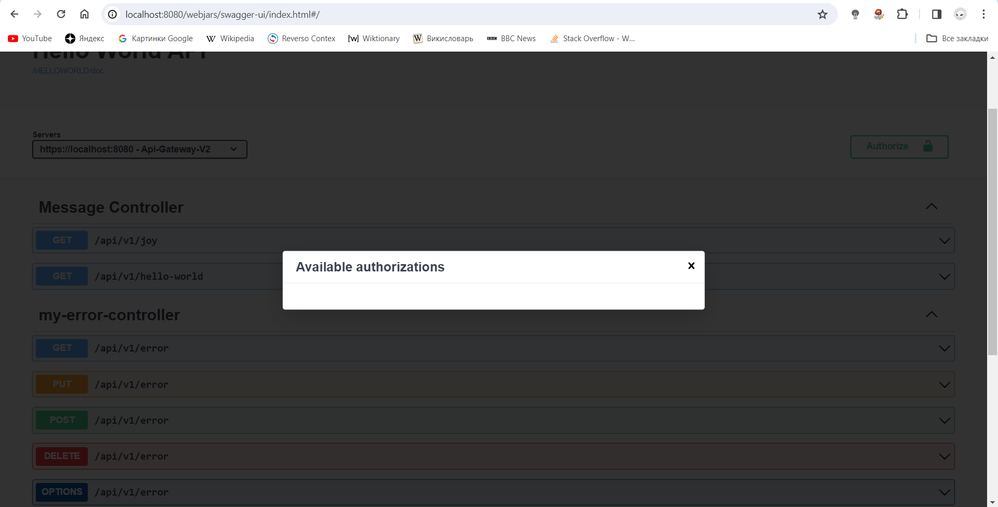998x507 pixels.
Task: View site information icon
Action: point(112,14)
